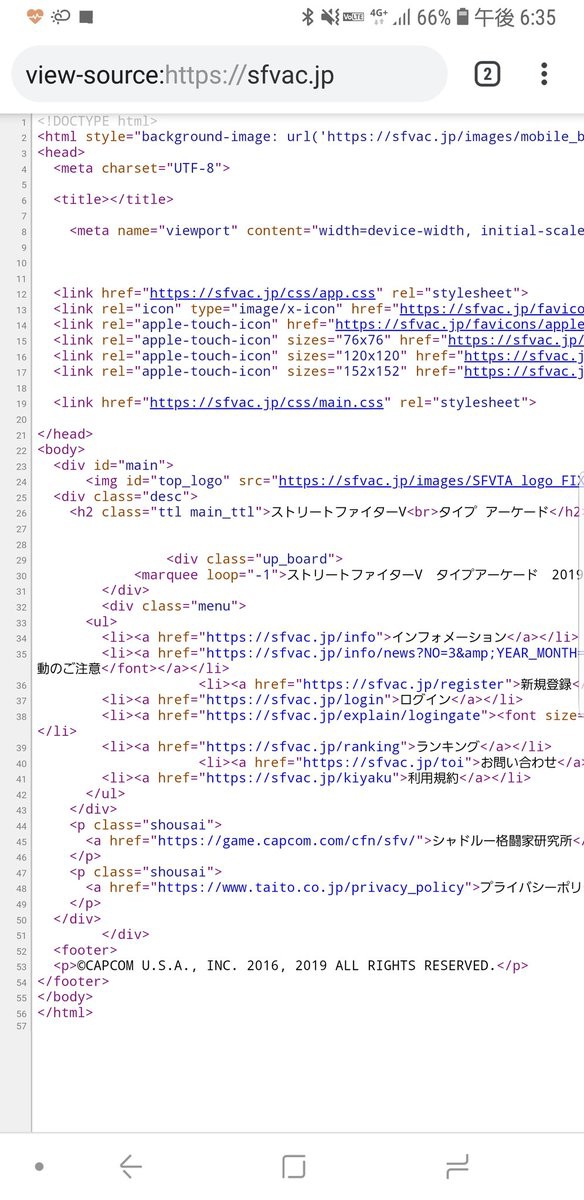
Task: Tap the Bluetooth status bar icon
Action: 307,17
